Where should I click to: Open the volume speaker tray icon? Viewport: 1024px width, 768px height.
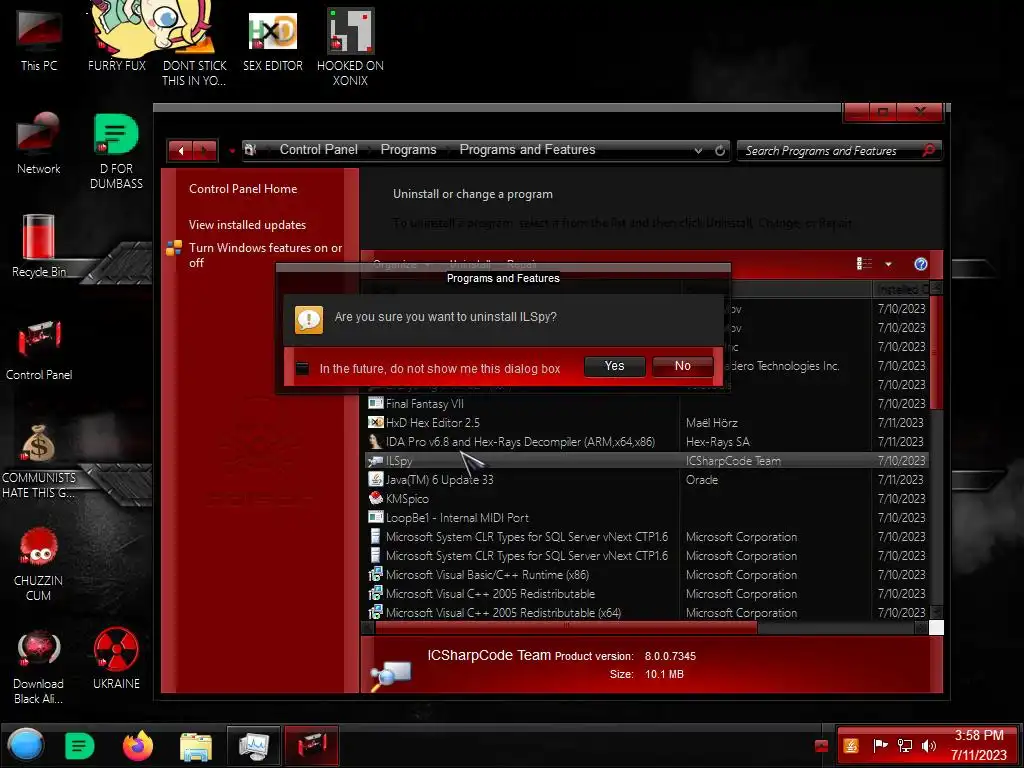(928, 746)
